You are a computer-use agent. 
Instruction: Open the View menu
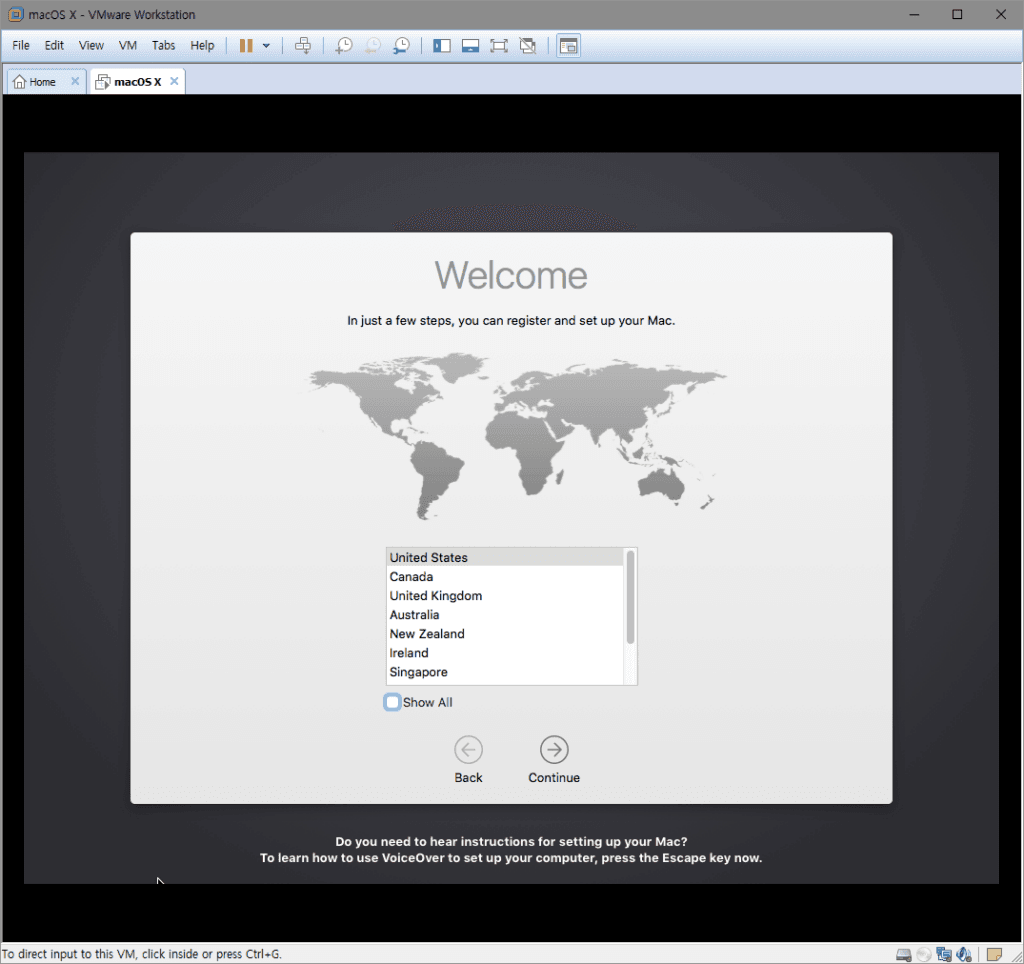[91, 46]
